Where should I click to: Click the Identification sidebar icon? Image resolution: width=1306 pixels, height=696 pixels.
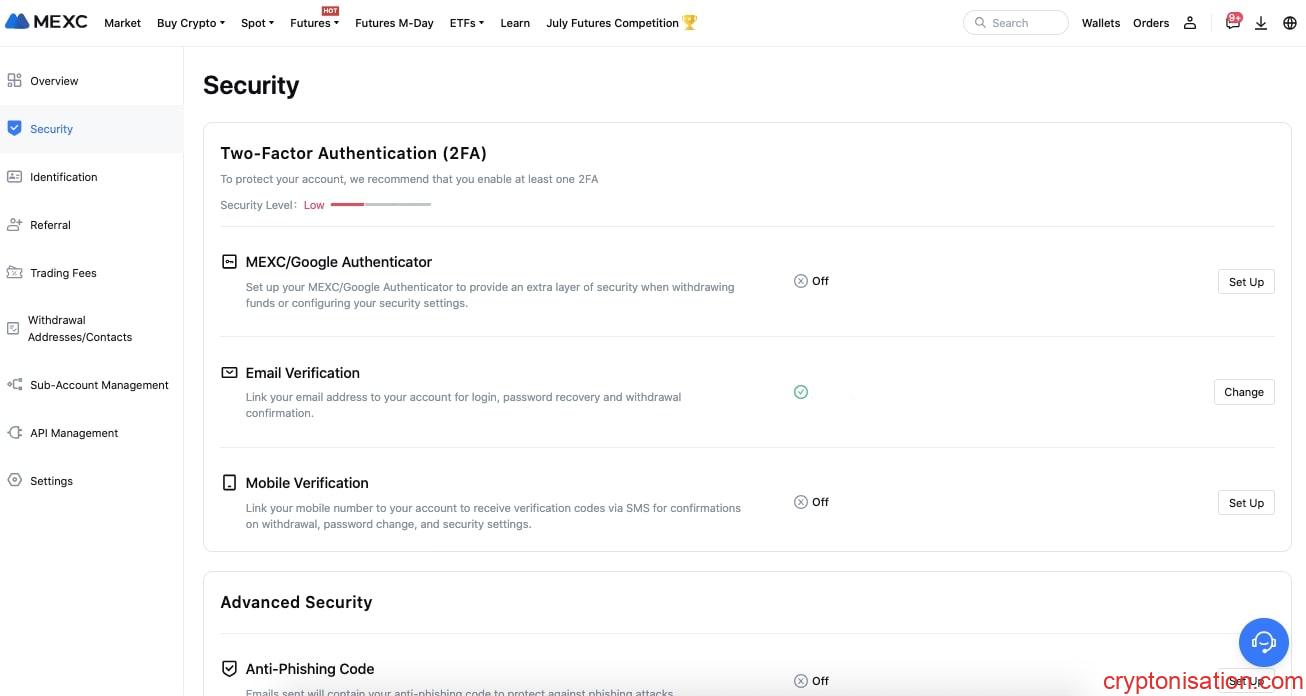coord(14,177)
